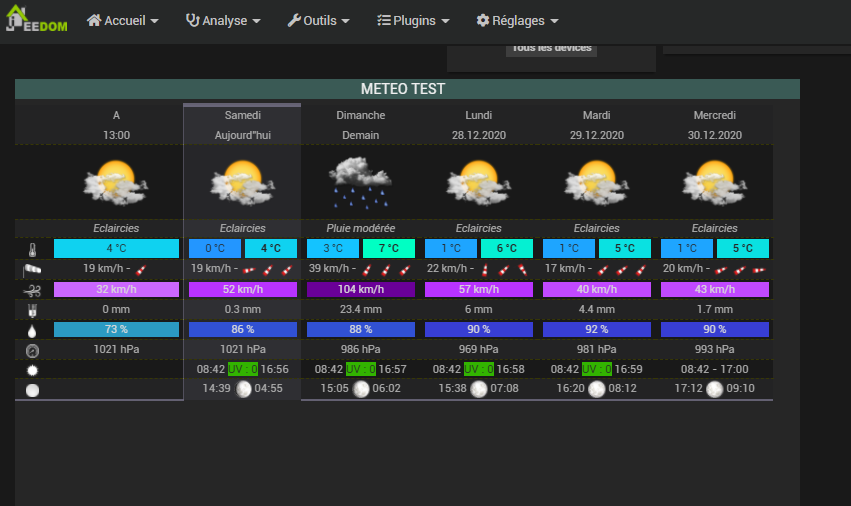Click the water drop humidity icon
Viewport: 851px width, 506px height.
(x=33, y=331)
